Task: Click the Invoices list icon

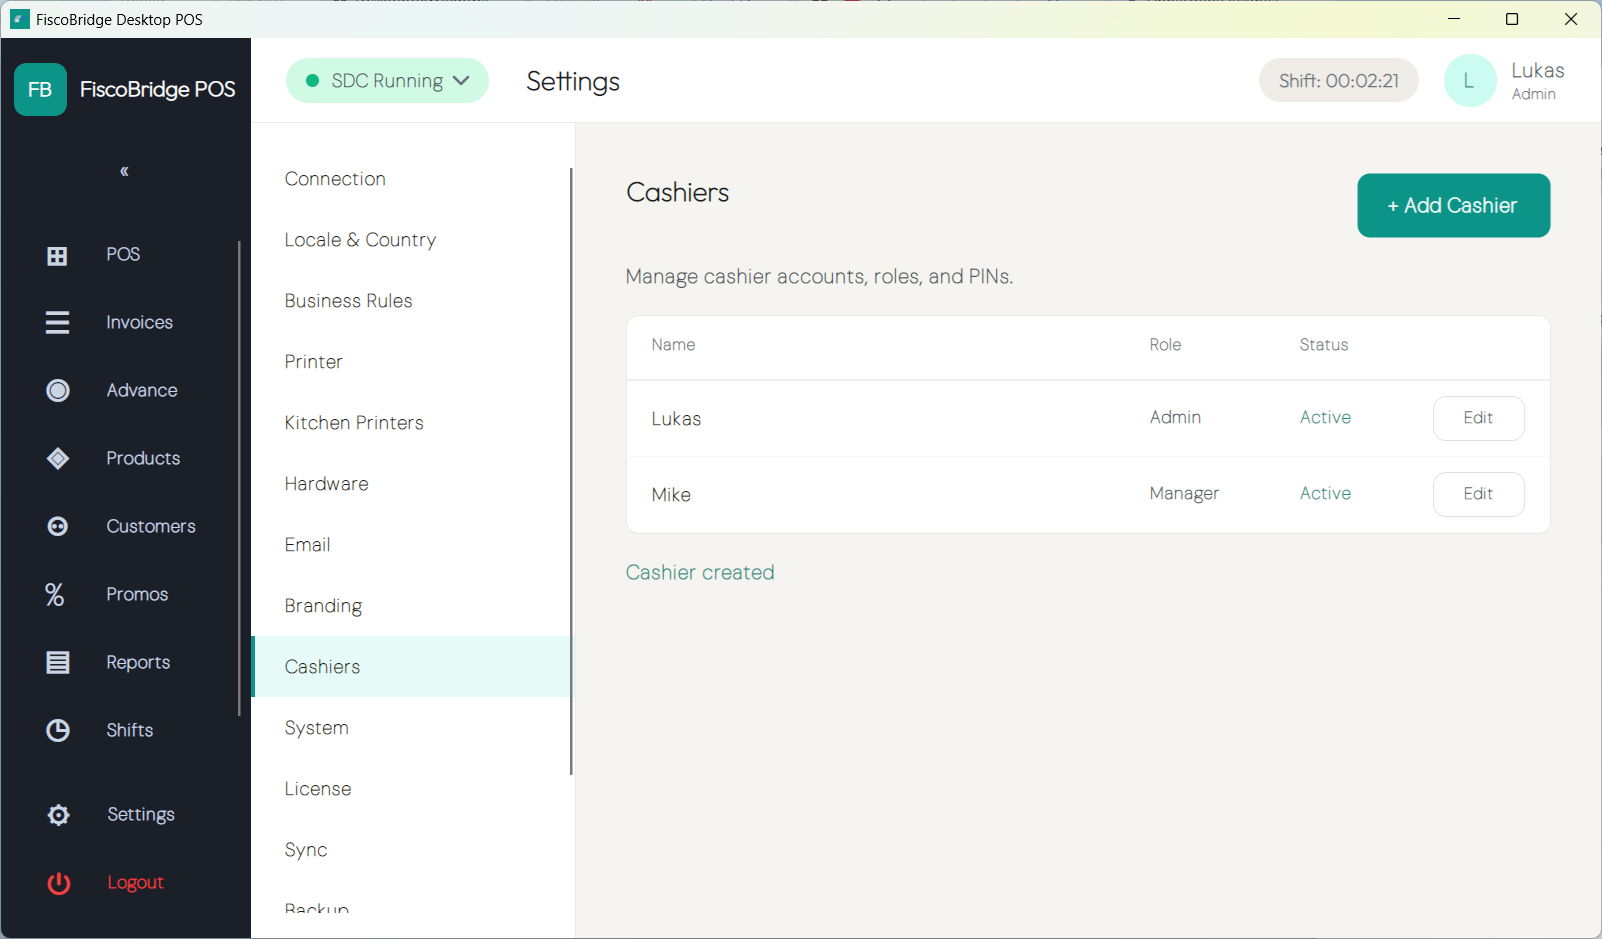Action: 58,322
